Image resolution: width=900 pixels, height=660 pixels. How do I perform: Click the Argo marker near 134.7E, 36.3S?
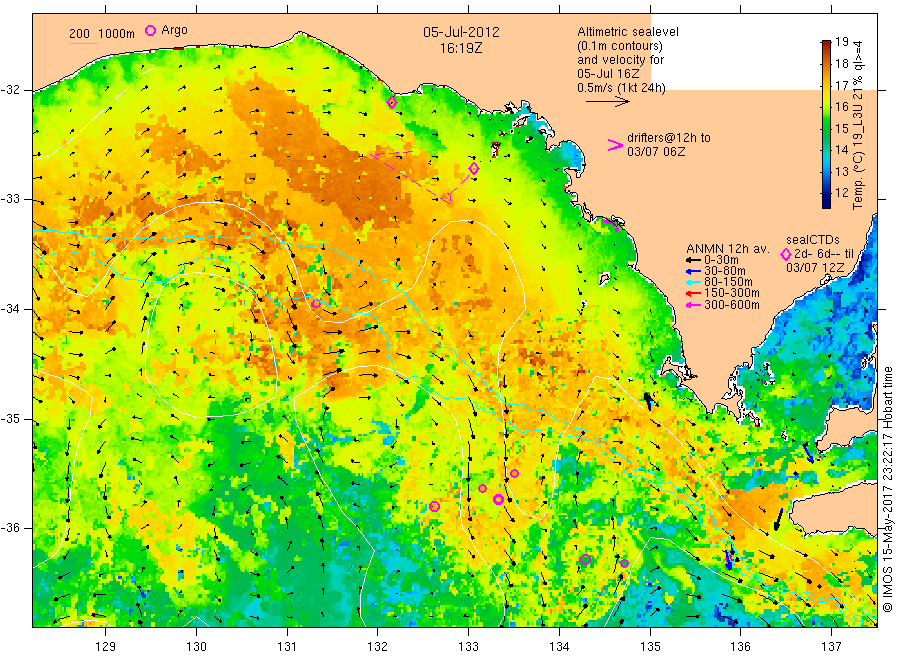[624, 563]
